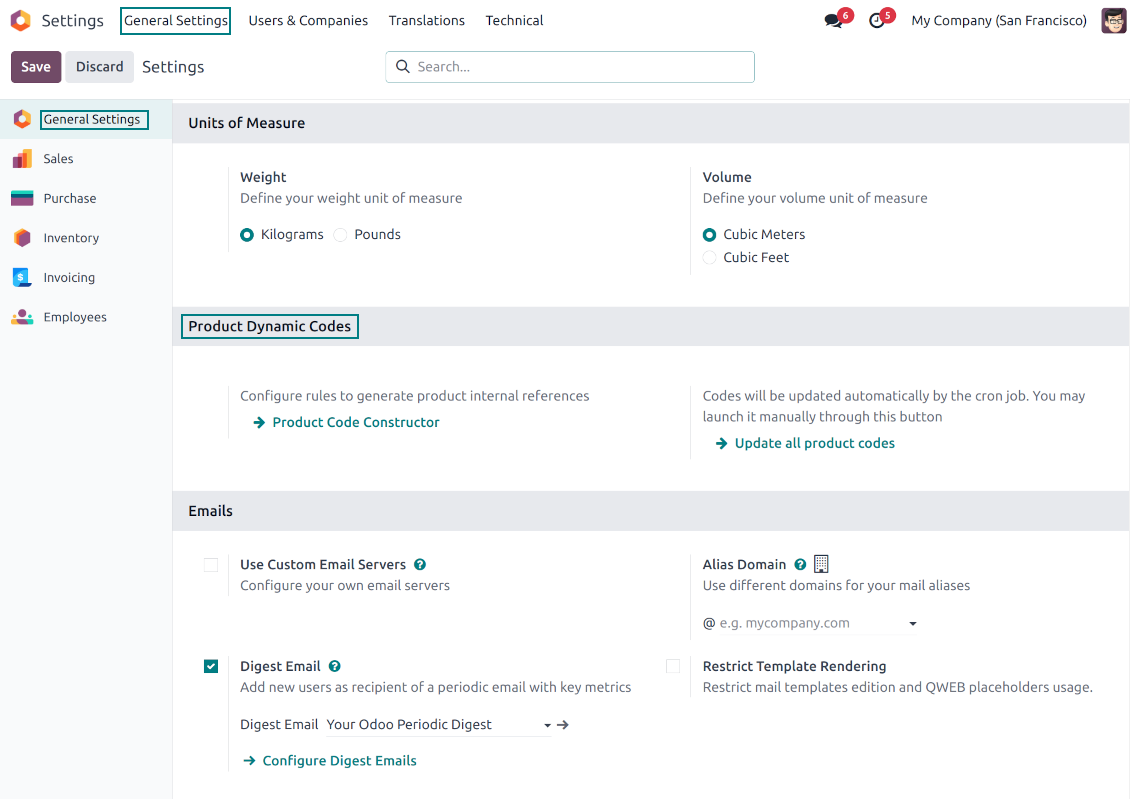Select Pounds as weight unit
Image resolution: width=1130 pixels, height=799 pixels.
point(341,235)
